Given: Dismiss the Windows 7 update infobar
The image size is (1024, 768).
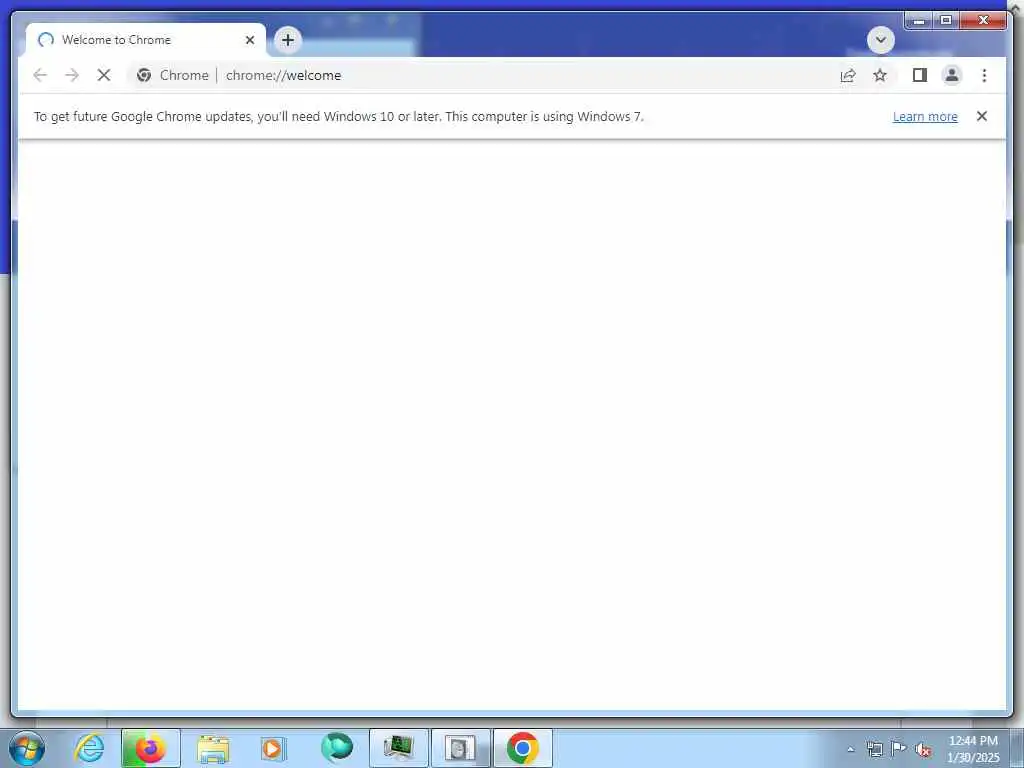Looking at the screenshot, I should (x=982, y=116).
